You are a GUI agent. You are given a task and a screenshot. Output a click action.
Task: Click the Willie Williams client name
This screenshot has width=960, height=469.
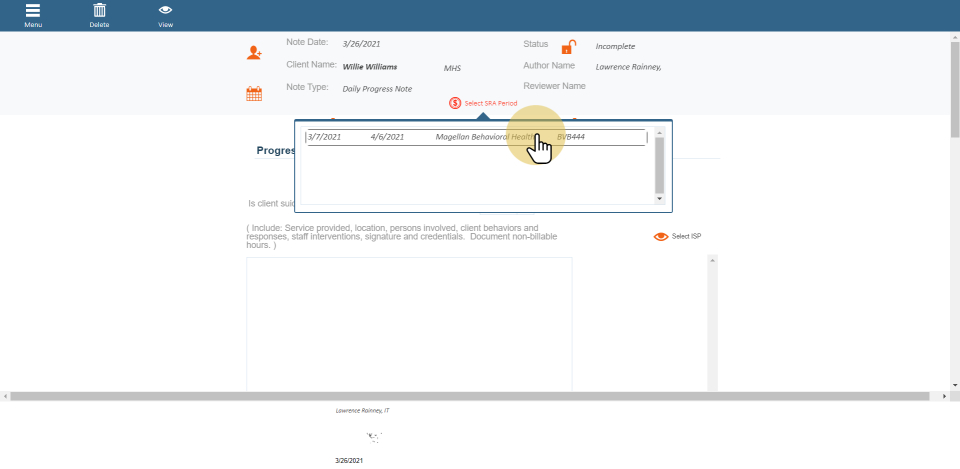click(369, 67)
